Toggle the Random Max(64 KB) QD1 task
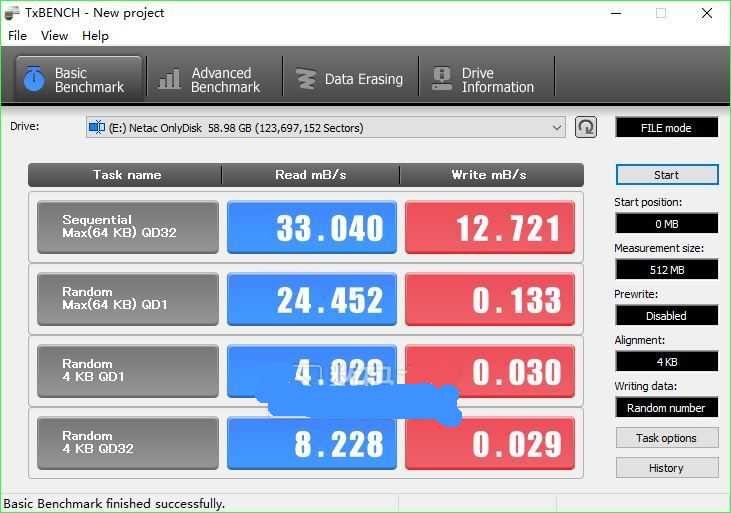Image resolution: width=731 pixels, height=513 pixels. [x=127, y=299]
